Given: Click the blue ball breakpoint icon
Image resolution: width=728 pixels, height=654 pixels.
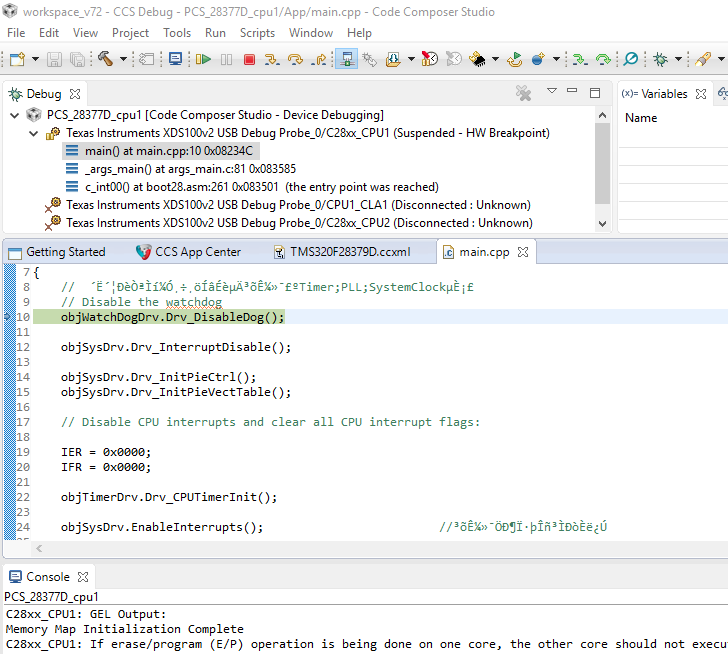Looking at the screenshot, I should pos(538,59).
